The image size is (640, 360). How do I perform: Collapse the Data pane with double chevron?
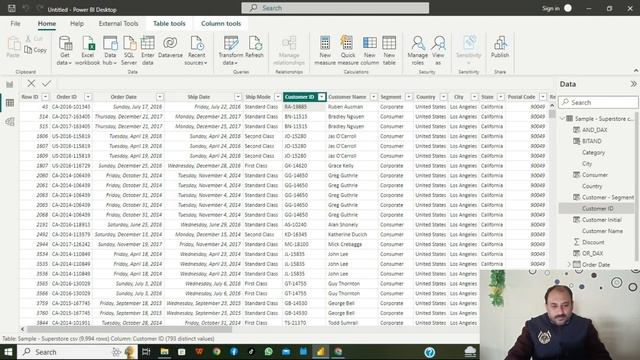pos(633,84)
